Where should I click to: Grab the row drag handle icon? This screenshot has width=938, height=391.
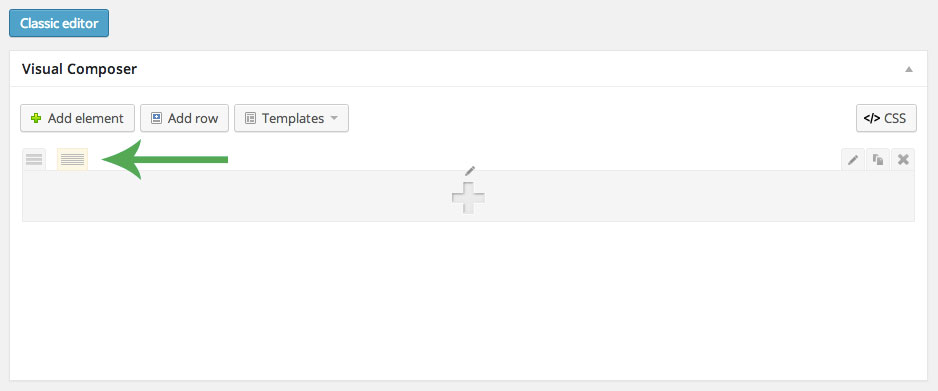click(x=34, y=160)
